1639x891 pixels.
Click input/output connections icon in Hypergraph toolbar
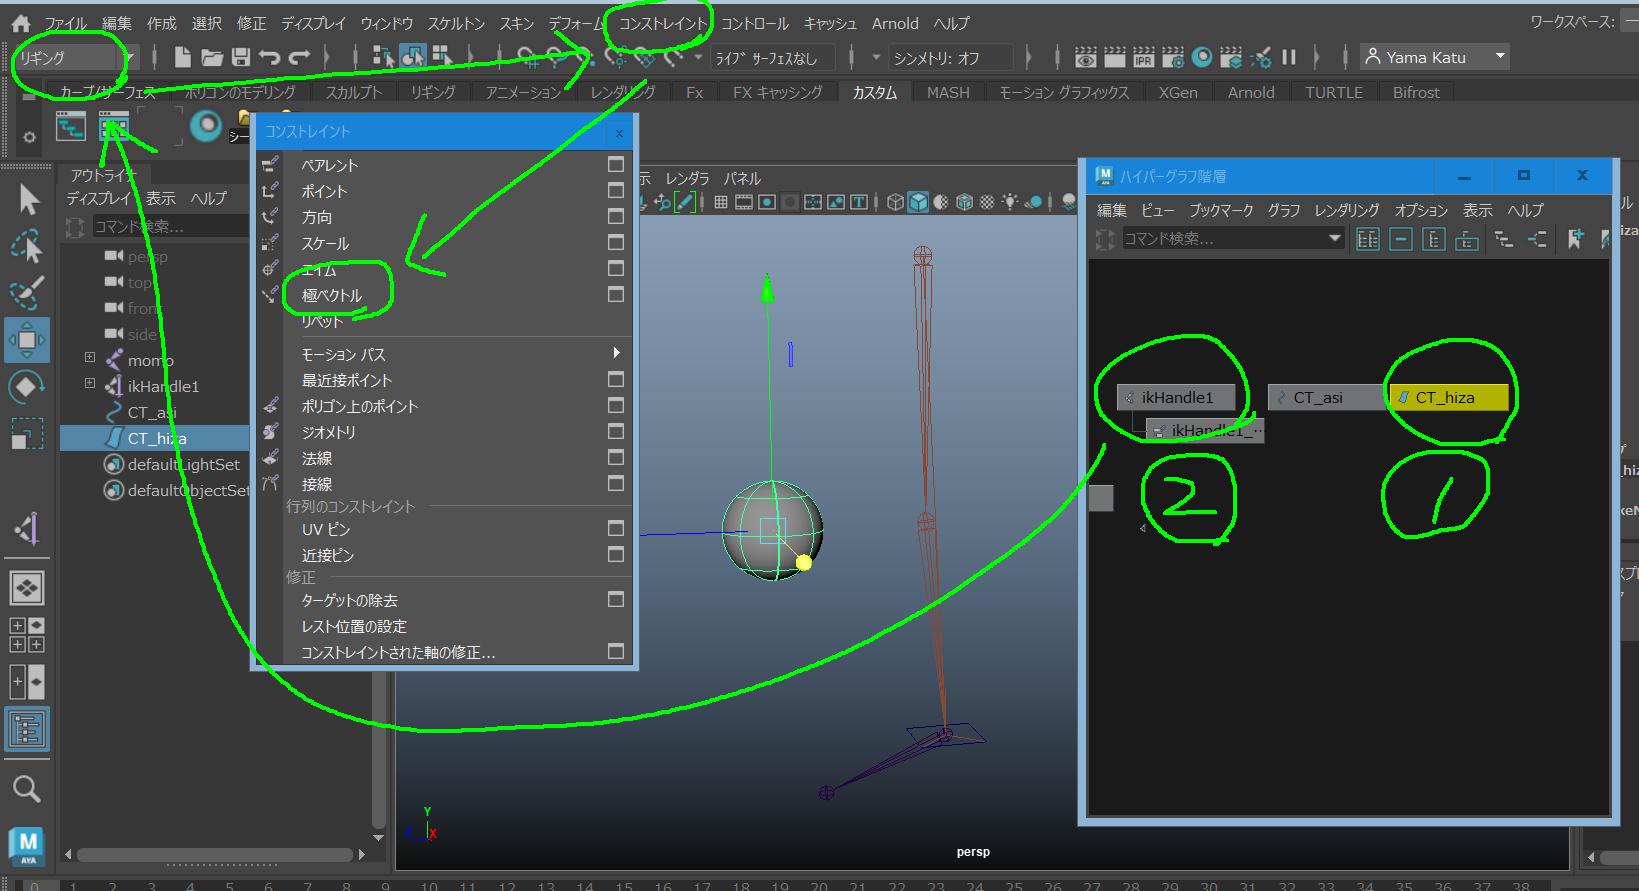(x=1537, y=239)
